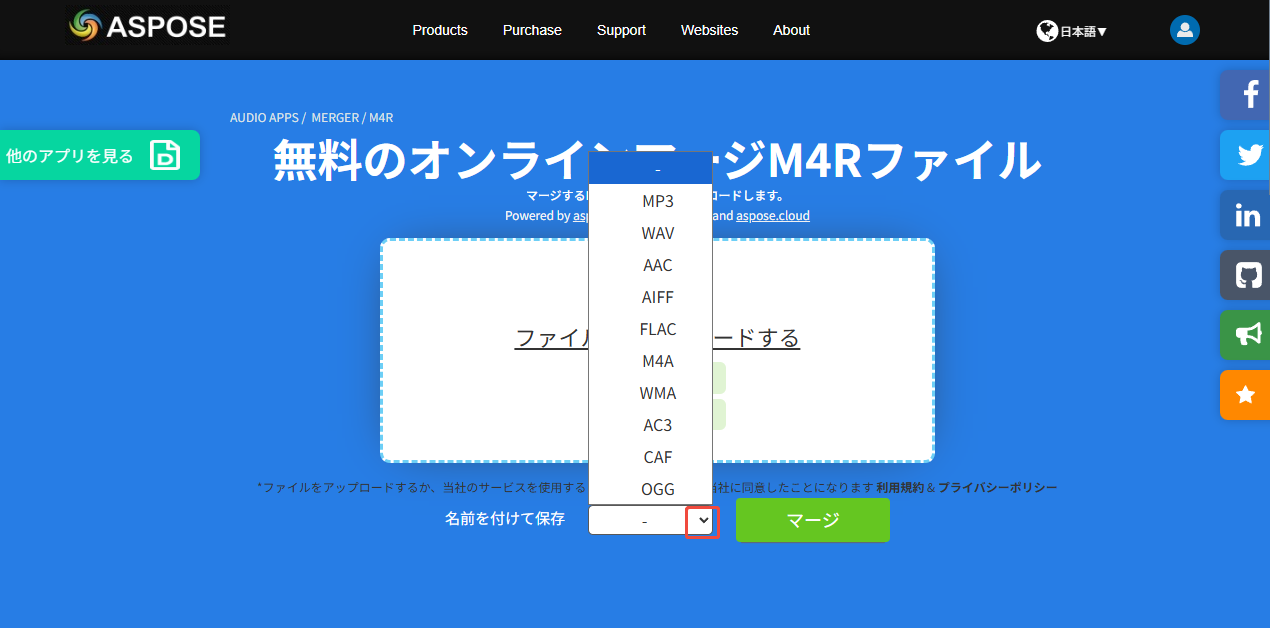1270x628 pixels.
Task: Open the Facebook share icon
Action: (1245, 95)
